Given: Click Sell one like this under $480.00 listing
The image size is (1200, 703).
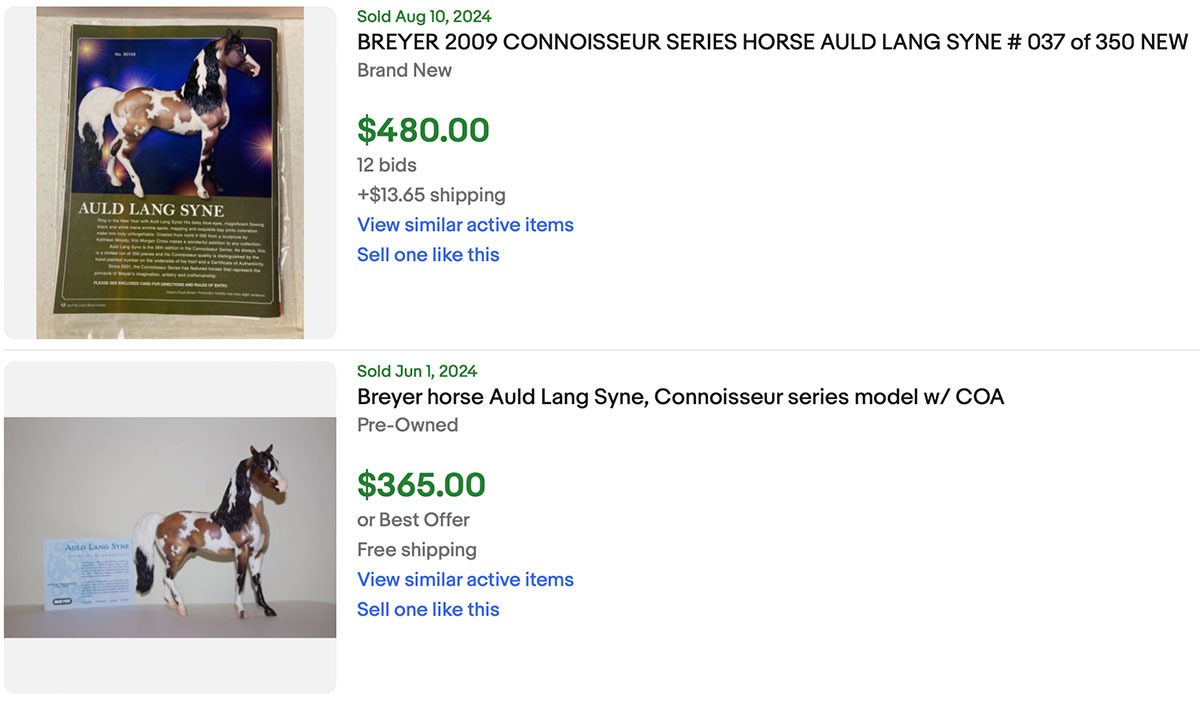Looking at the screenshot, I should point(428,255).
